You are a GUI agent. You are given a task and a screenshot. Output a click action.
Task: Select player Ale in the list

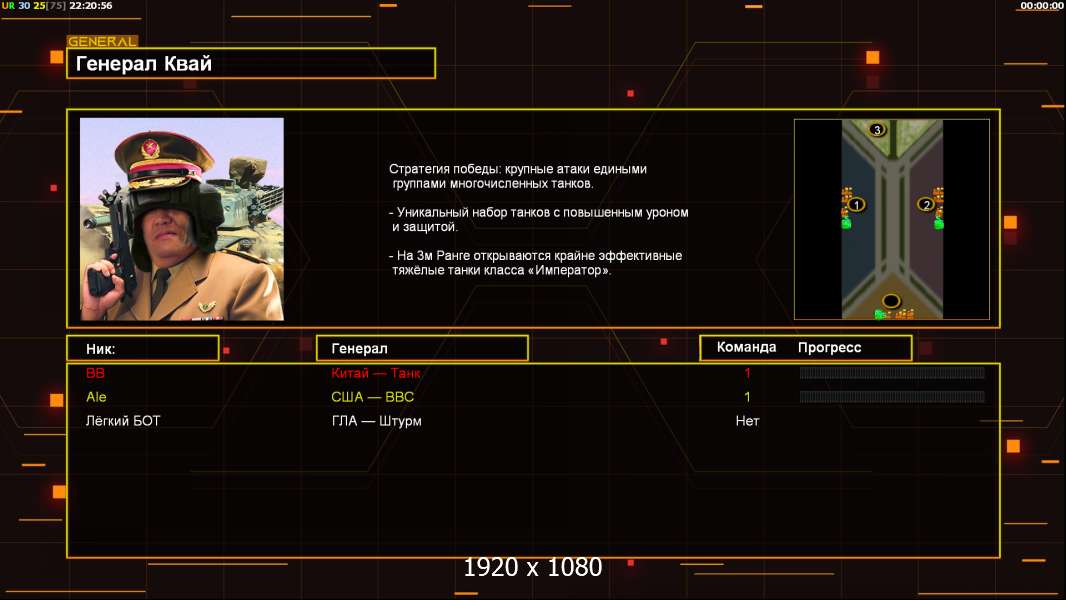tap(97, 397)
